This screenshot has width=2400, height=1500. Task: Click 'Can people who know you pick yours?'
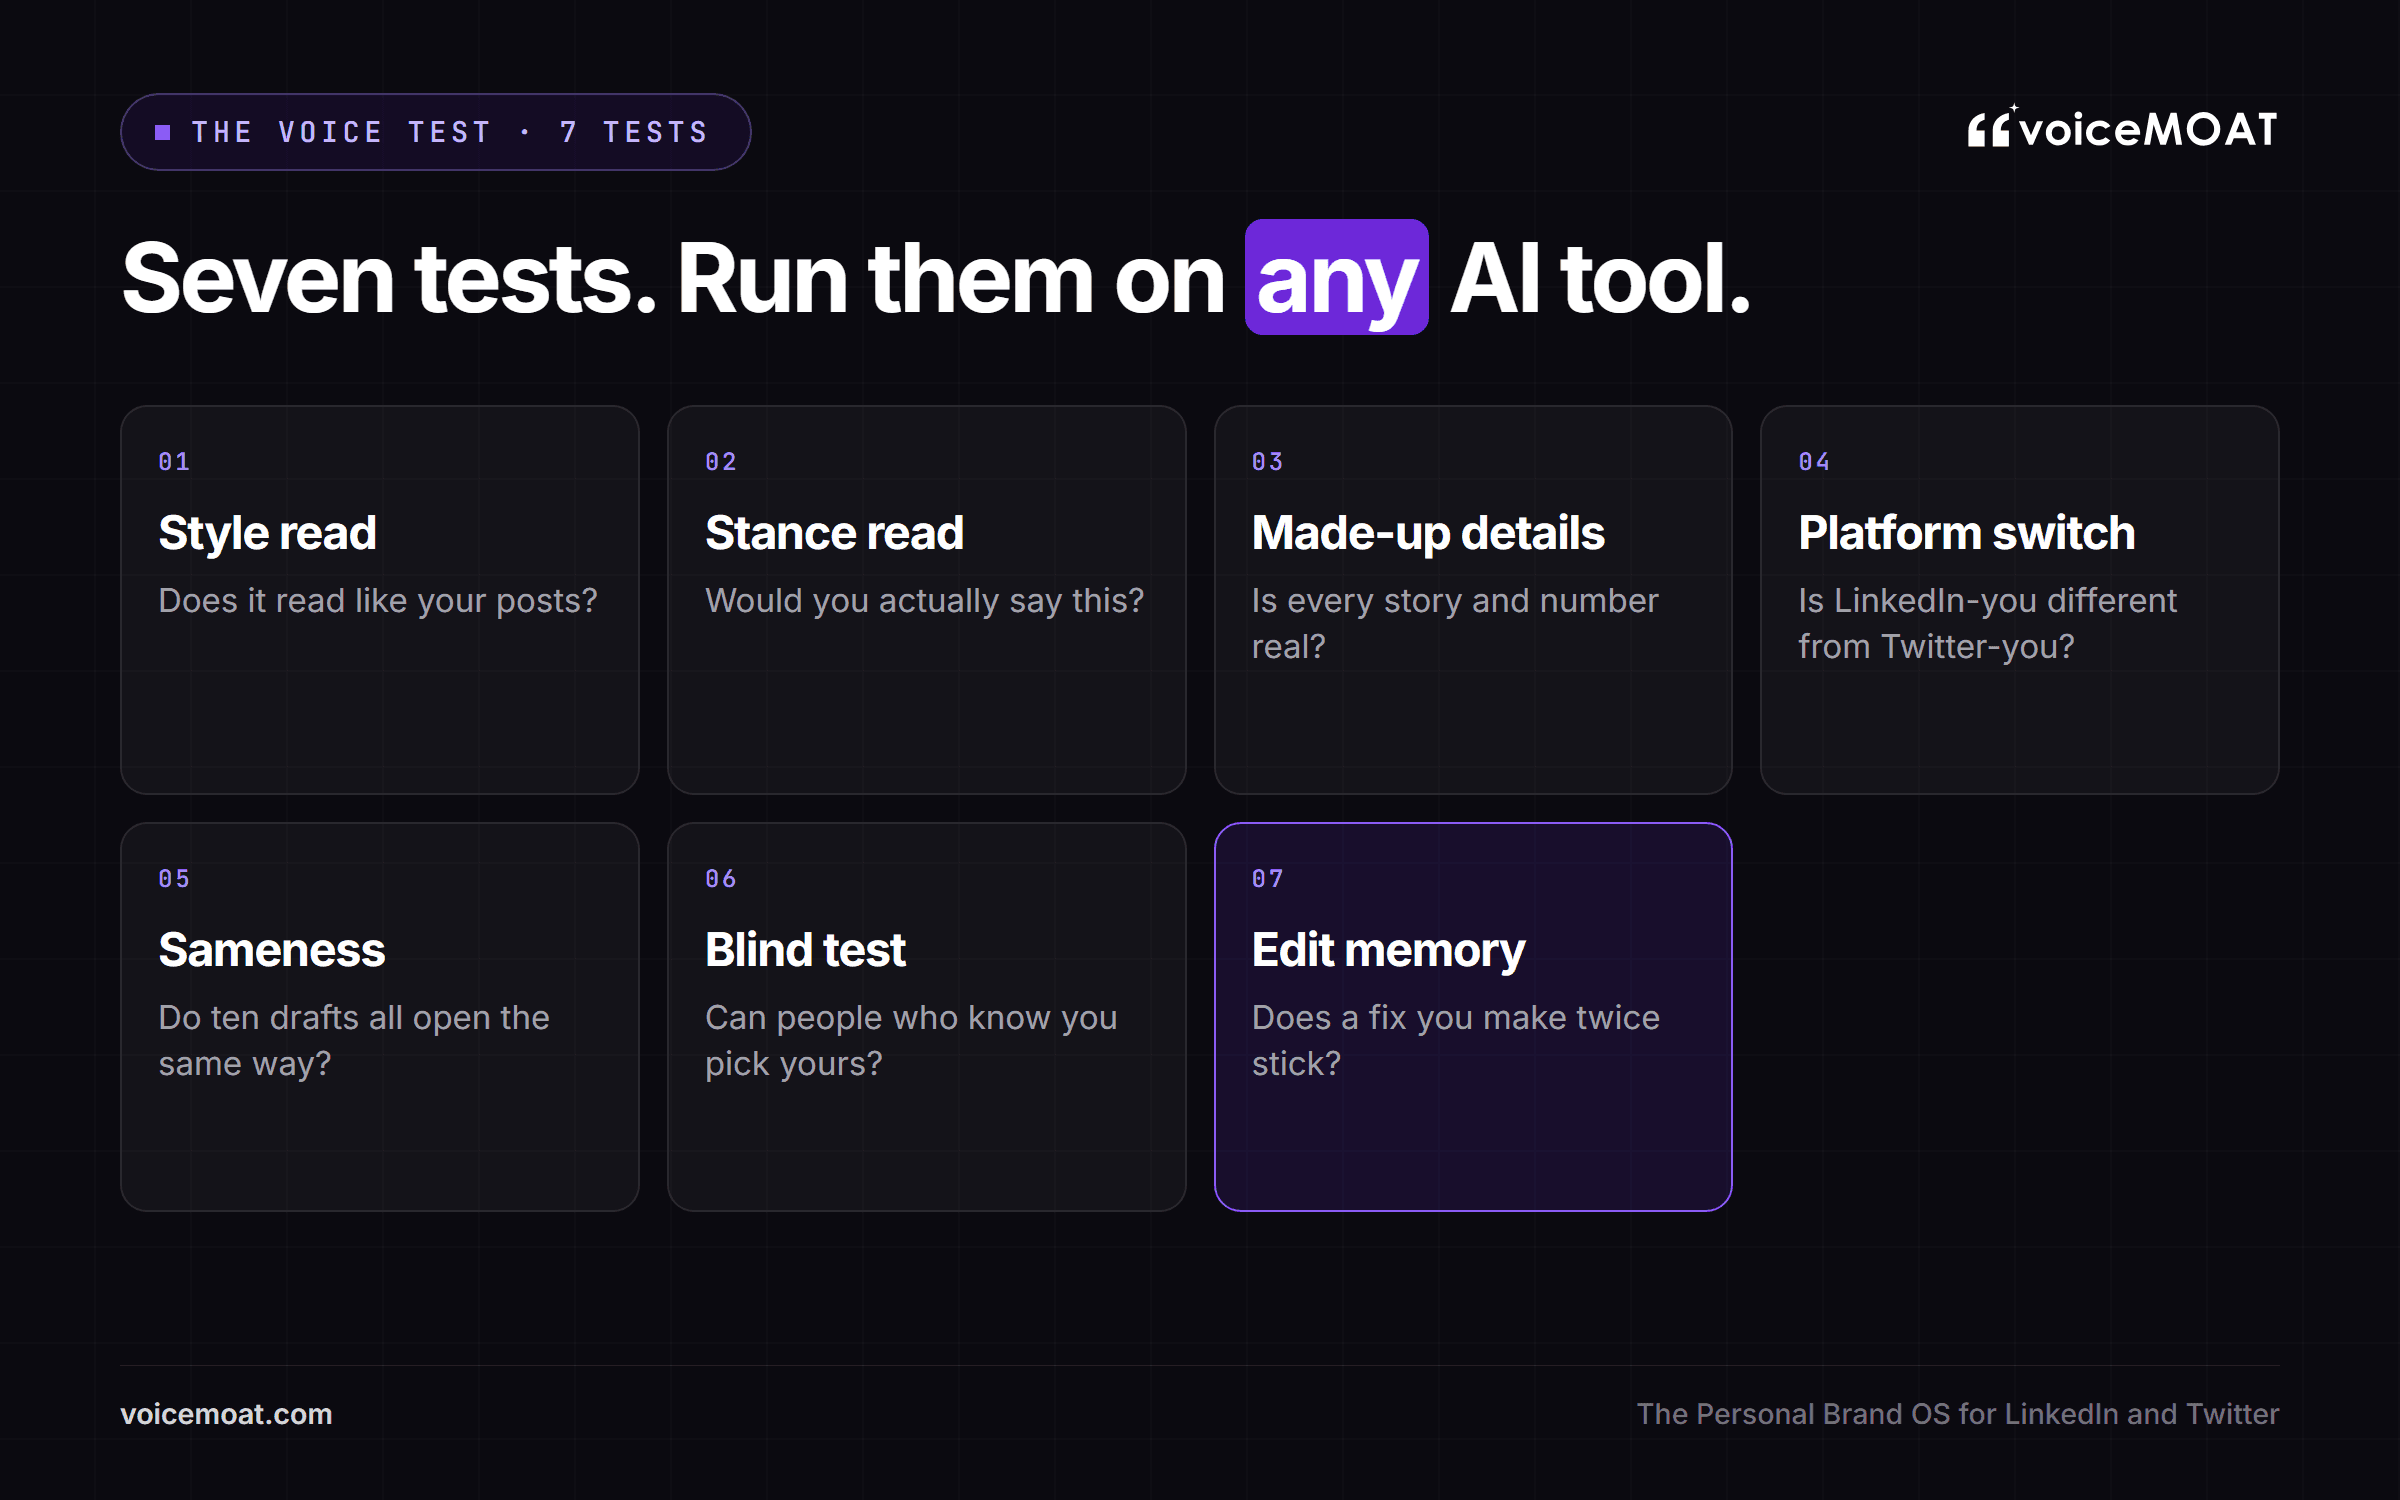pos(911,1040)
